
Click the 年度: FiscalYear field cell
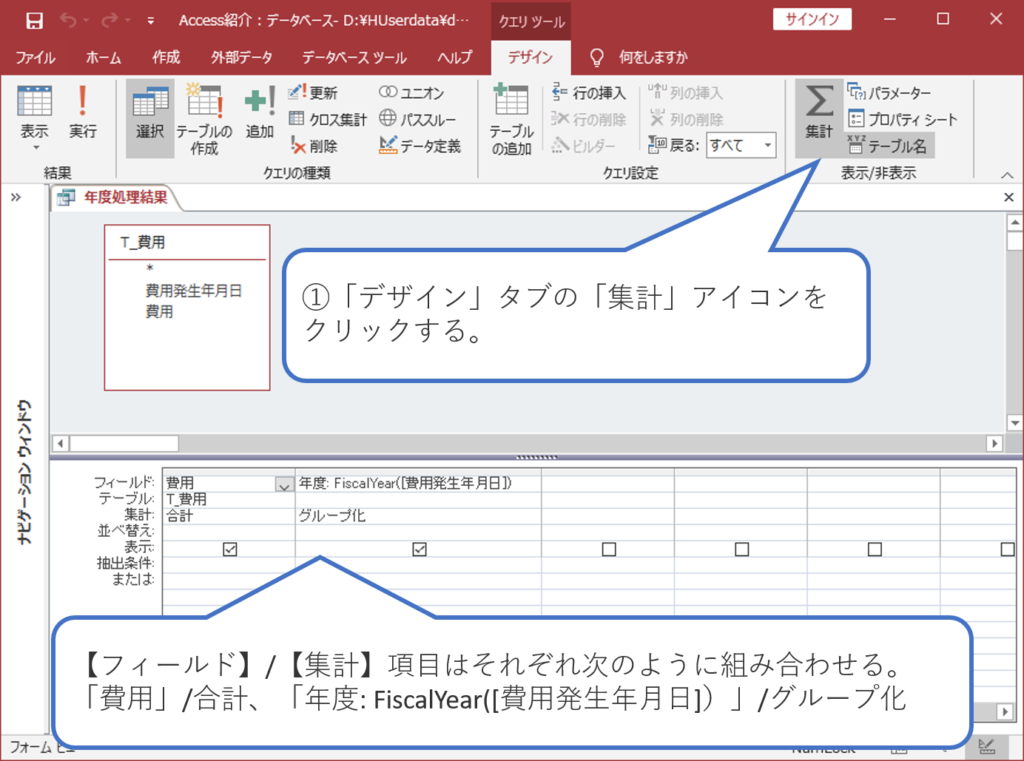coord(418,483)
